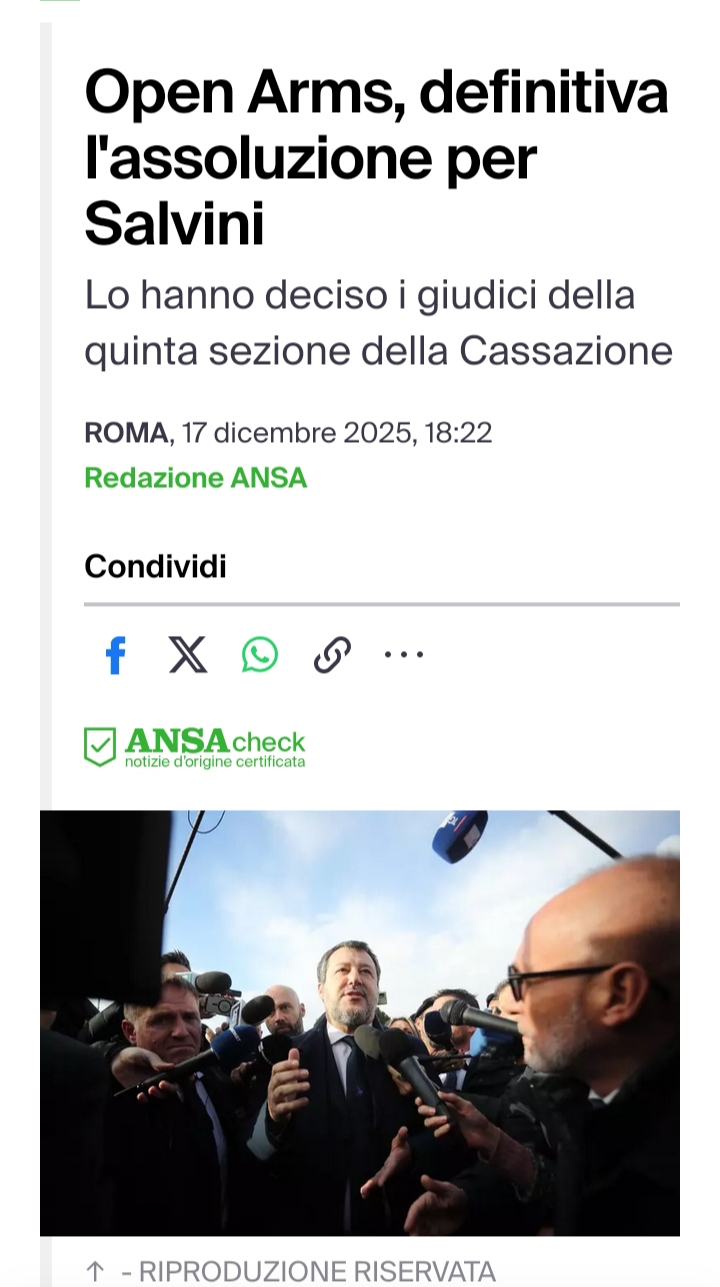720x1287 pixels.
Task: Open the ANSAcheck logo text
Action: pos(215,741)
